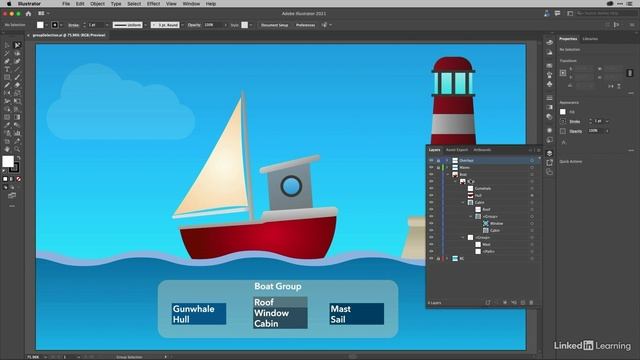This screenshot has height=360, width=640.
Task: Select the Eyedropper tool
Action: pos(7,125)
